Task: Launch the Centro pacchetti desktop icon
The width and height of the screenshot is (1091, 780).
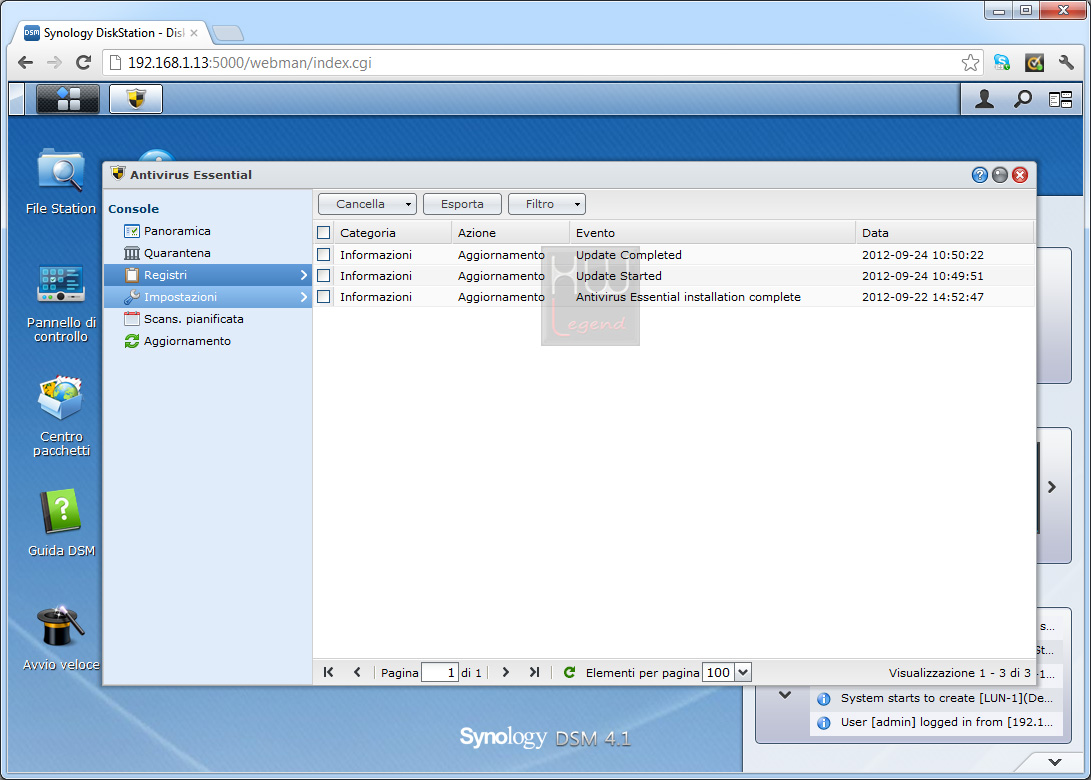Action: (x=61, y=416)
